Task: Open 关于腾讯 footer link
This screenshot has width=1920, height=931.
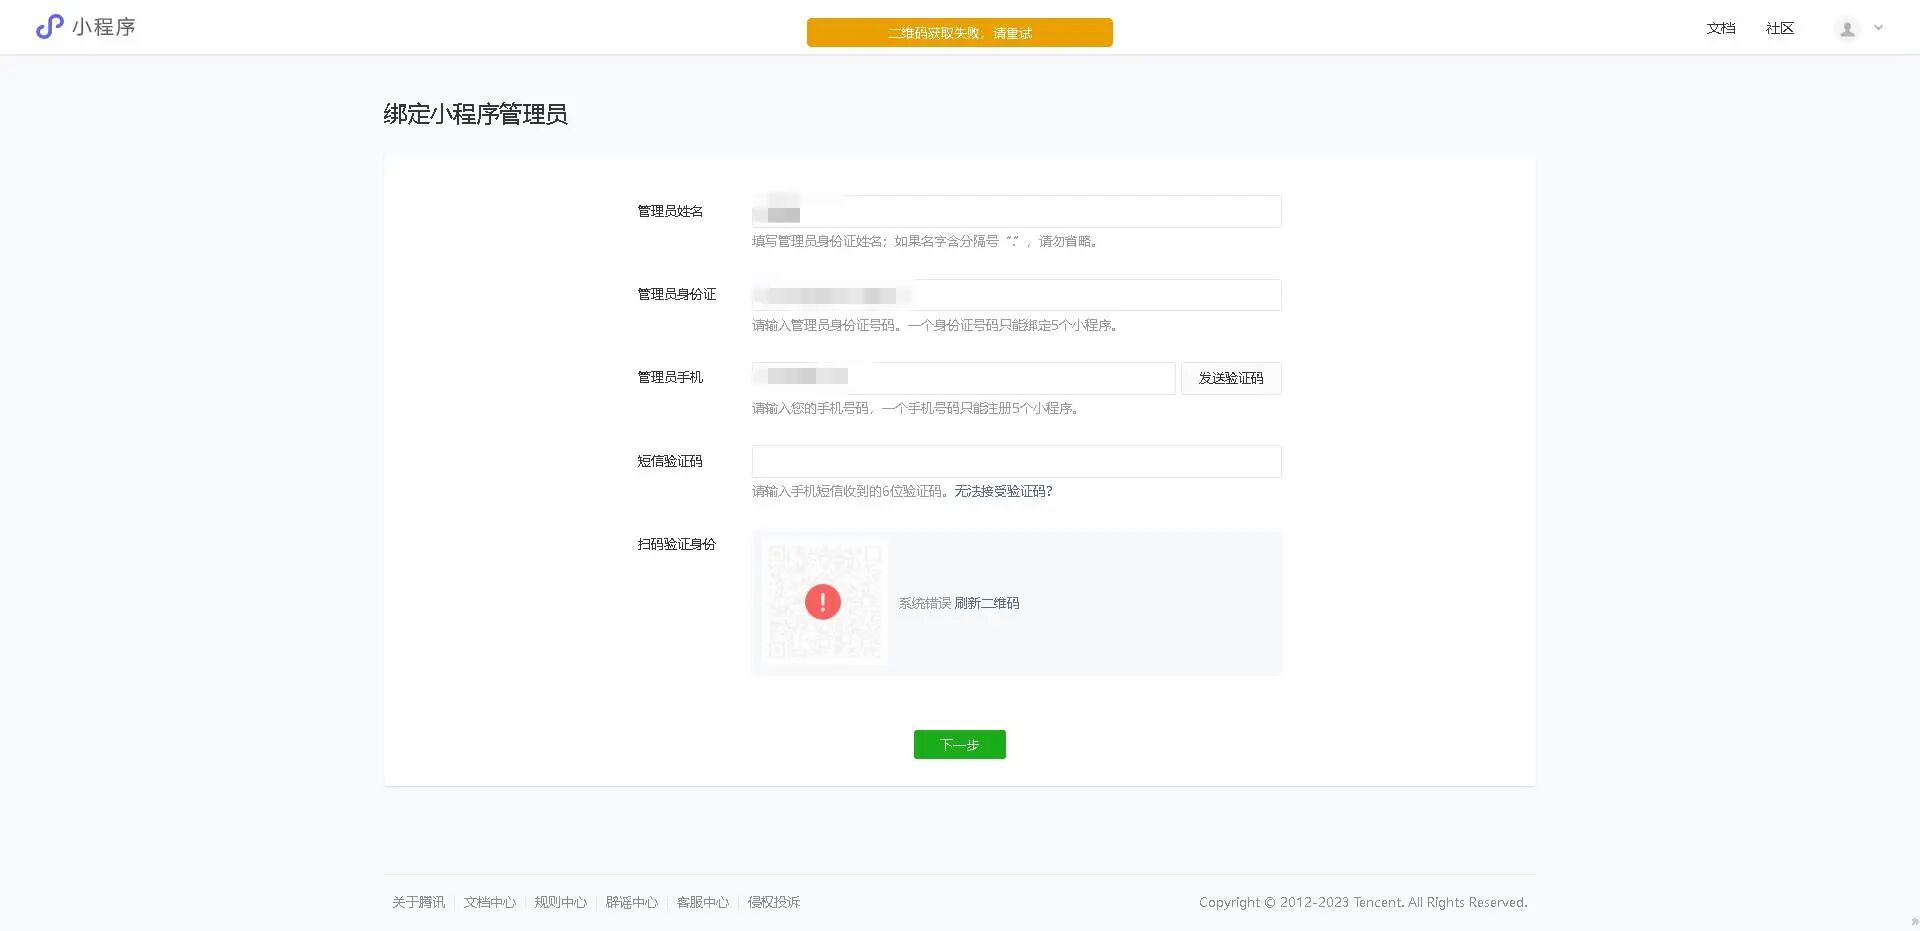Action: [418, 902]
